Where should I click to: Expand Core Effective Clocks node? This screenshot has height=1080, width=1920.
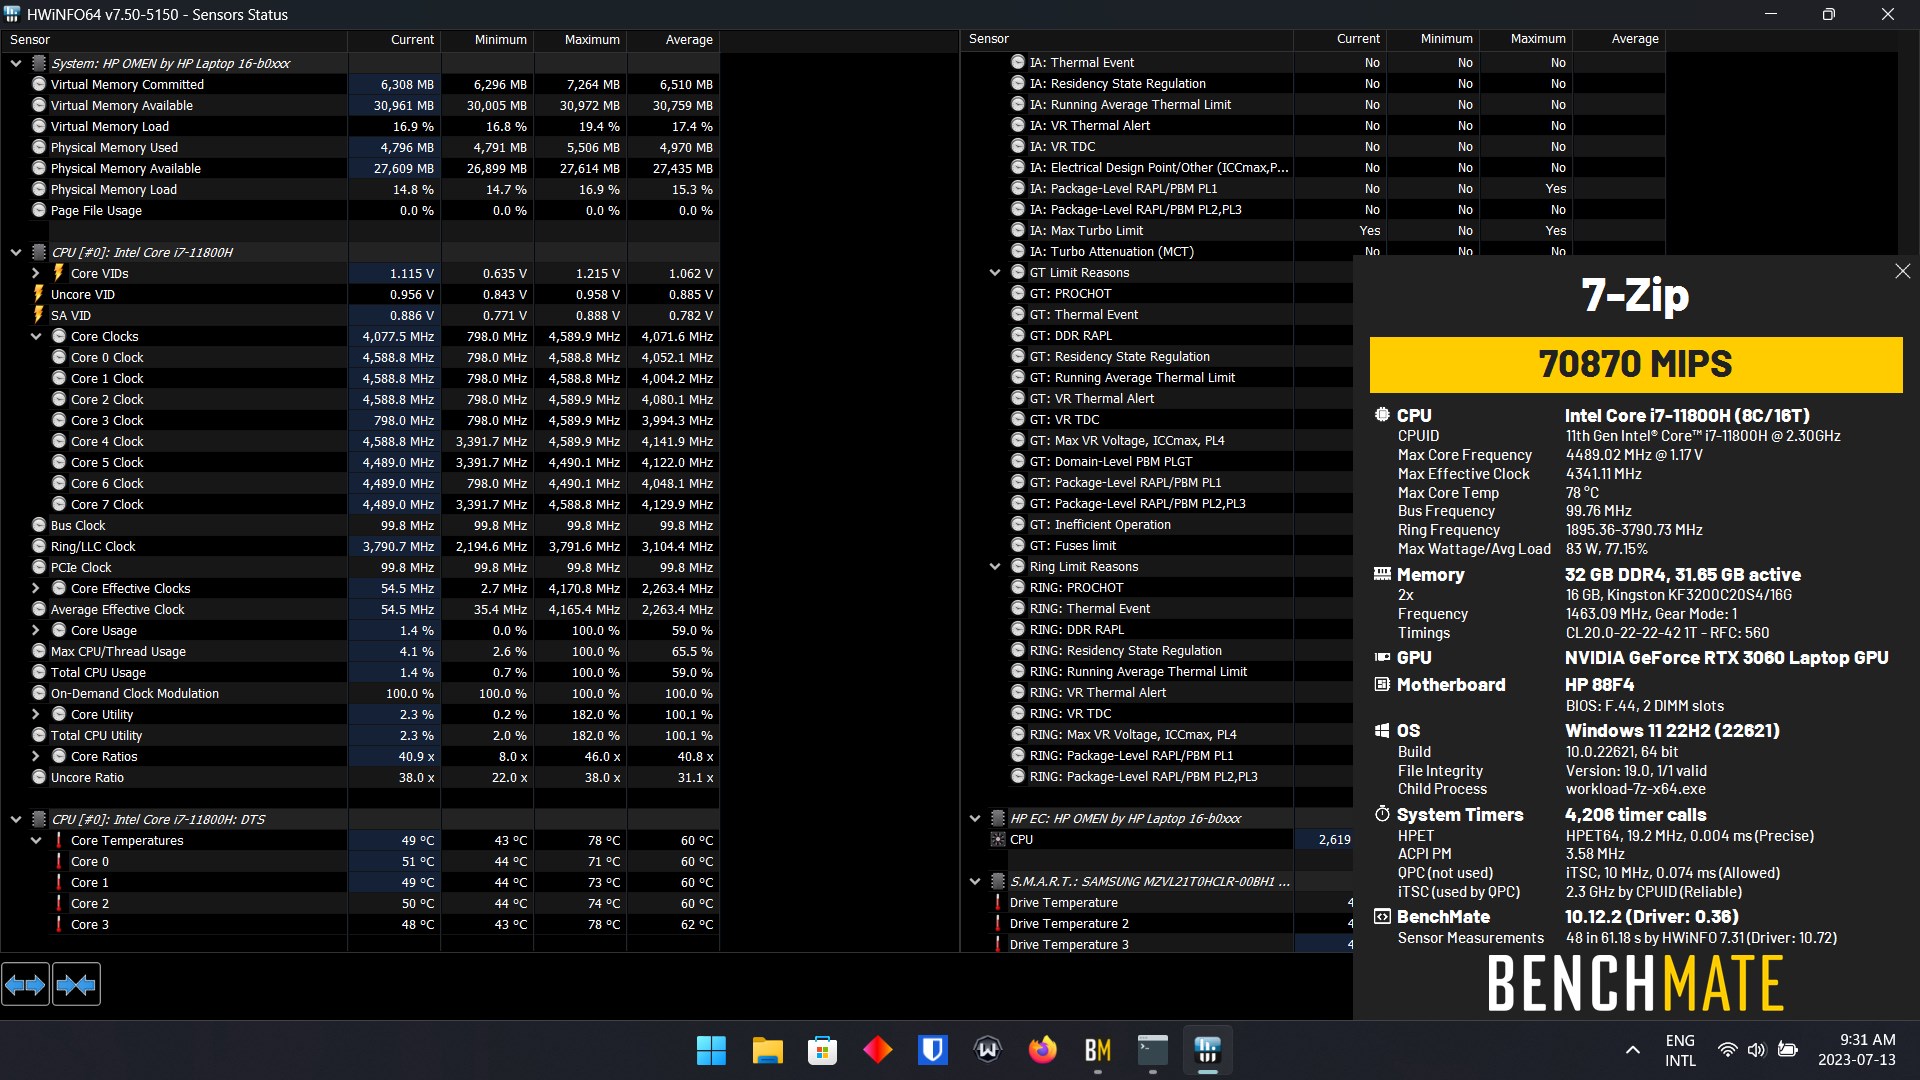click(x=36, y=588)
